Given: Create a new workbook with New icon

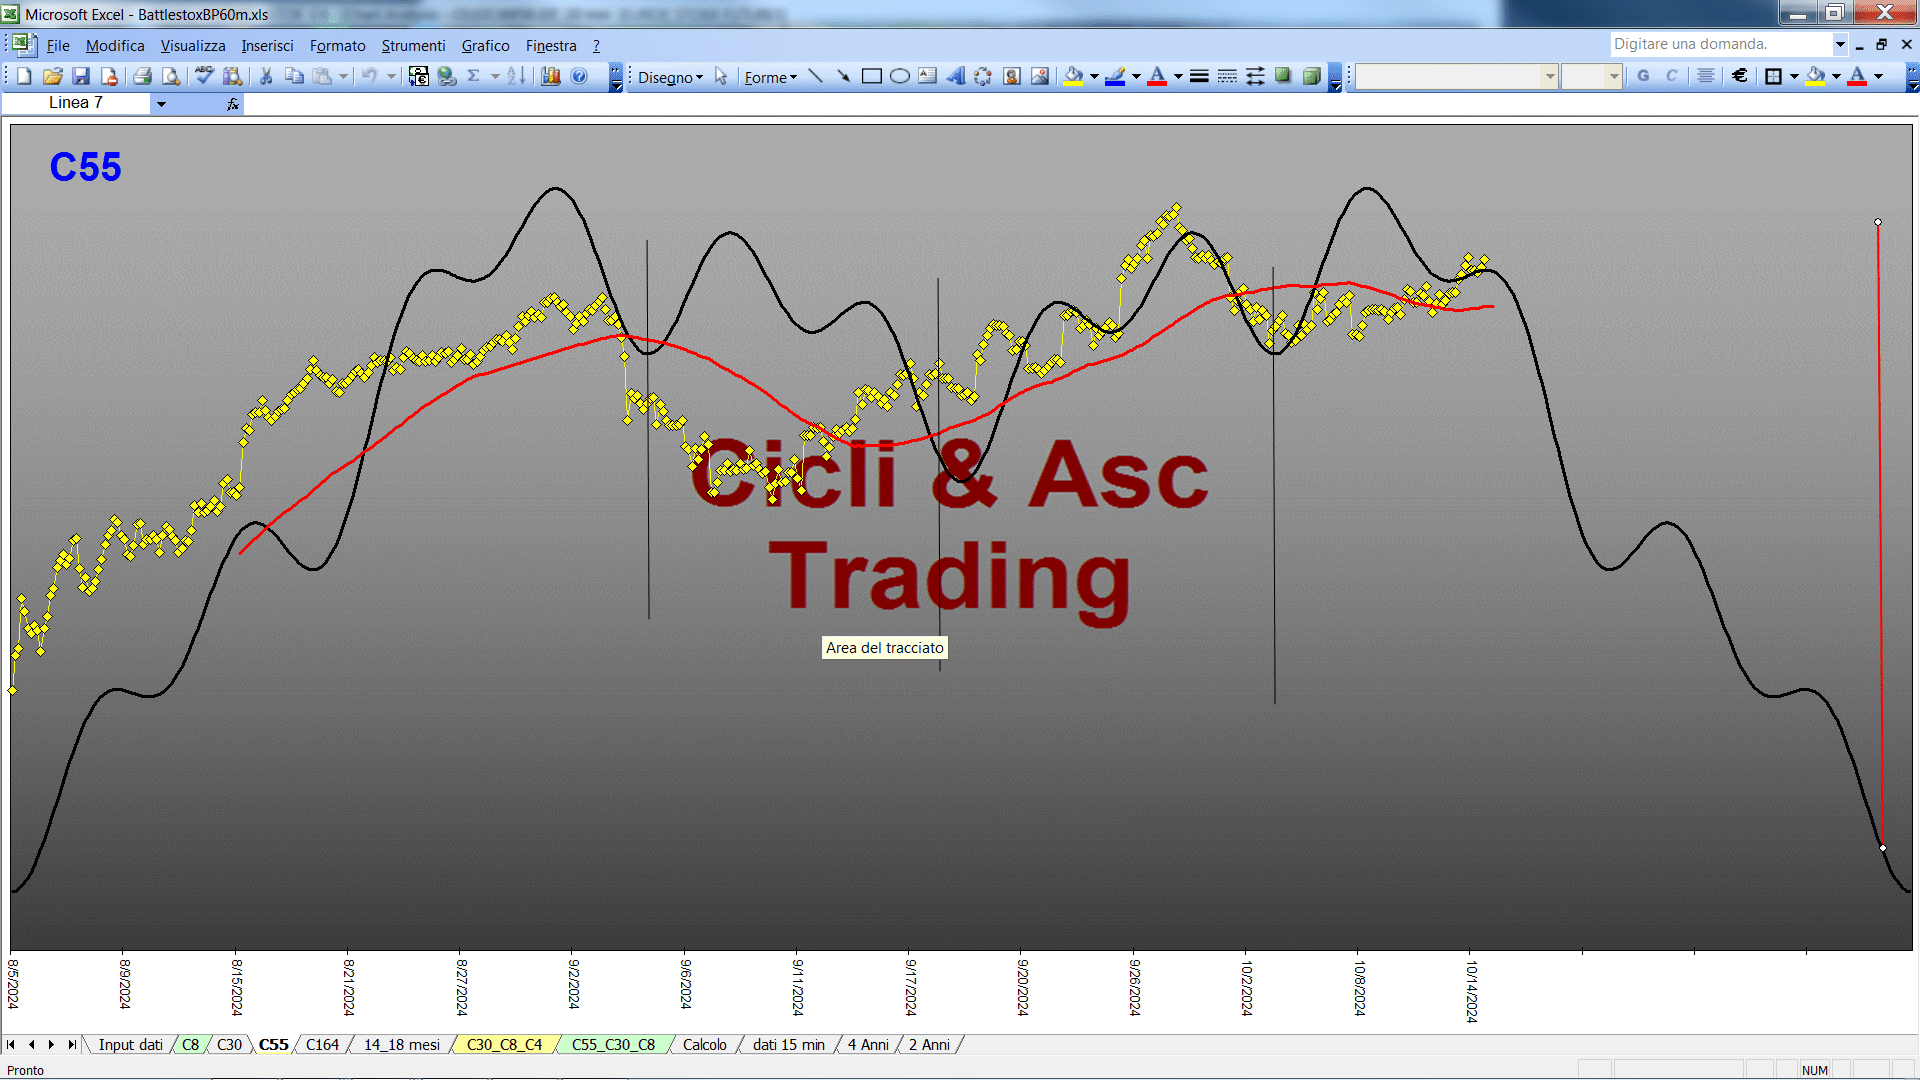Looking at the screenshot, I should [25, 76].
